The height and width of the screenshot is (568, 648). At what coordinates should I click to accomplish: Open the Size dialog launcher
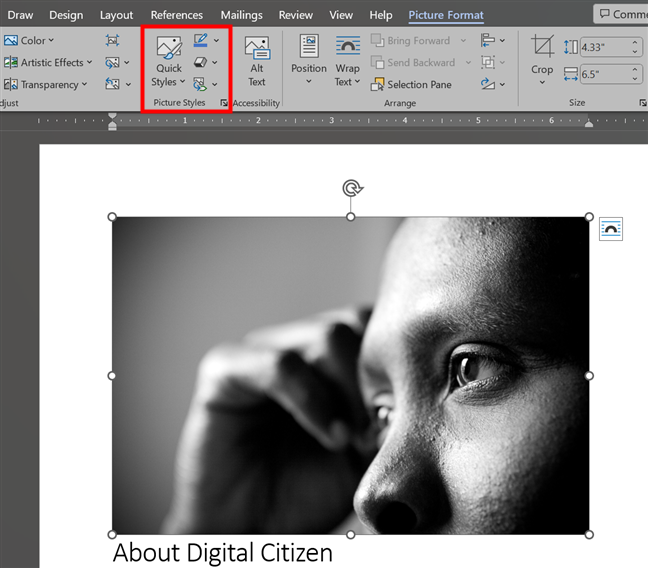[643, 103]
